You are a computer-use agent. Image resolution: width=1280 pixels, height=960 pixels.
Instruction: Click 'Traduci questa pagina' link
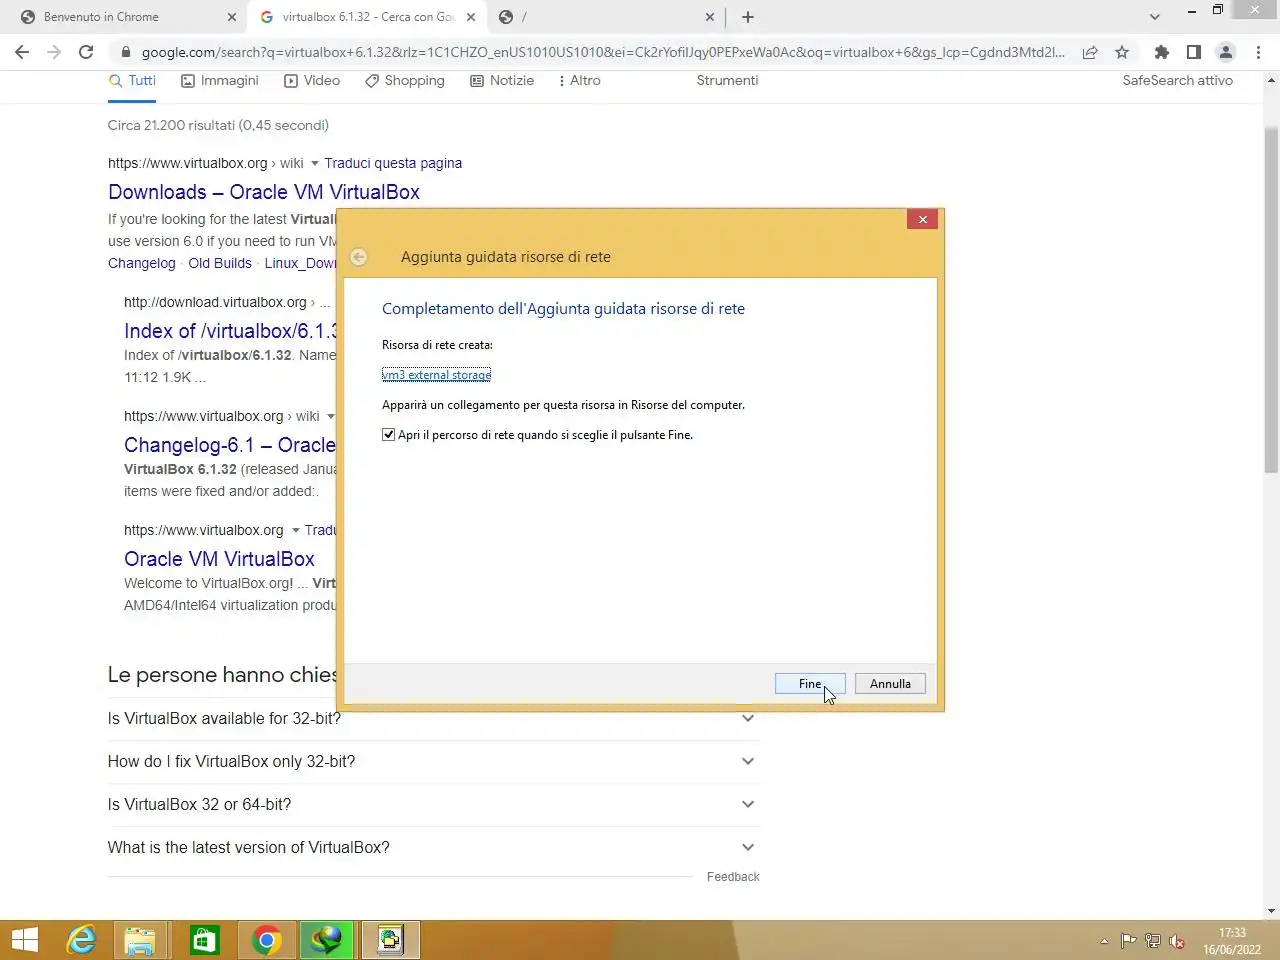pyautogui.click(x=393, y=163)
